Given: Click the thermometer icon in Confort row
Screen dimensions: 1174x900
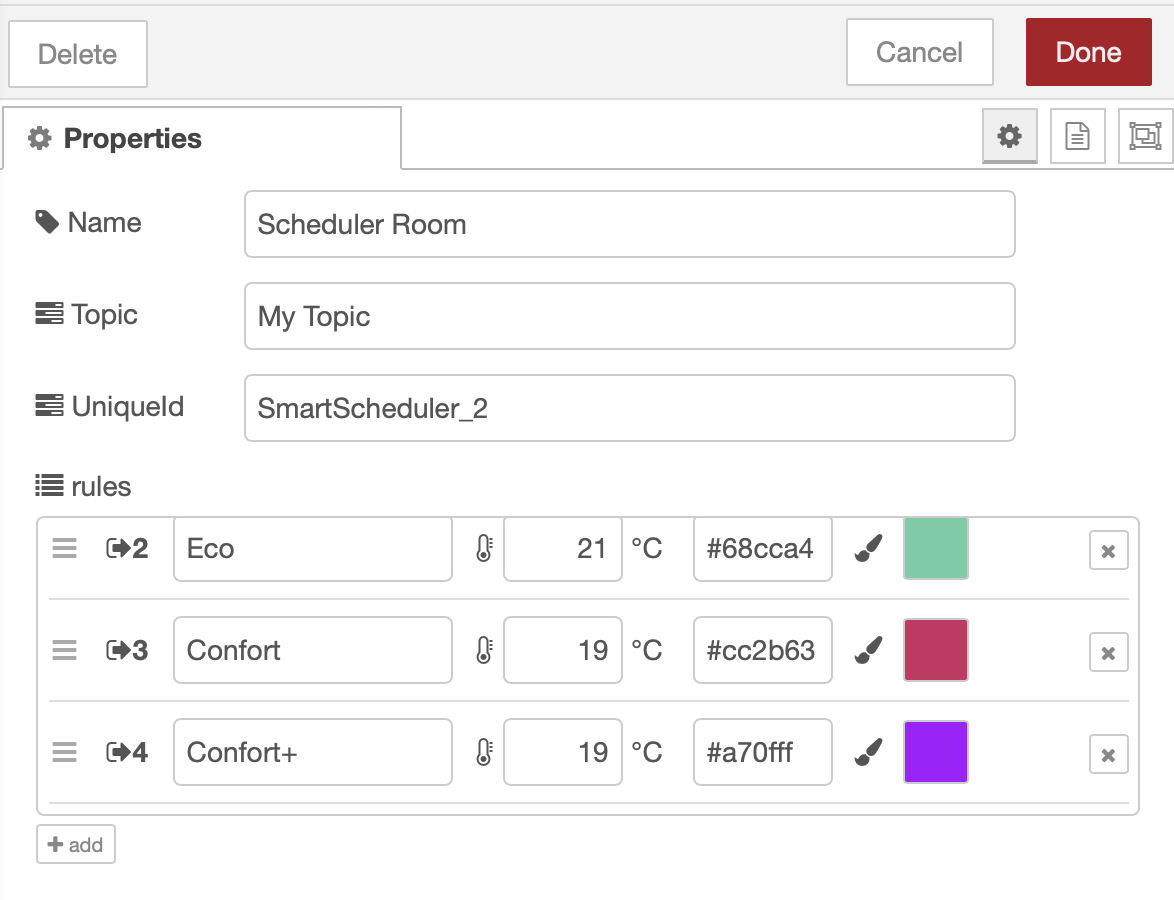Looking at the screenshot, I should click(484, 650).
